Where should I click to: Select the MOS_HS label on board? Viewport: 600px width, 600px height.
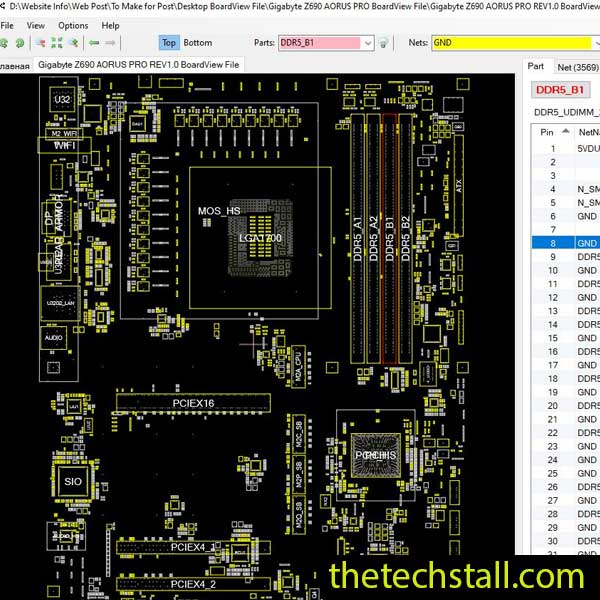click(x=219, y=211)
